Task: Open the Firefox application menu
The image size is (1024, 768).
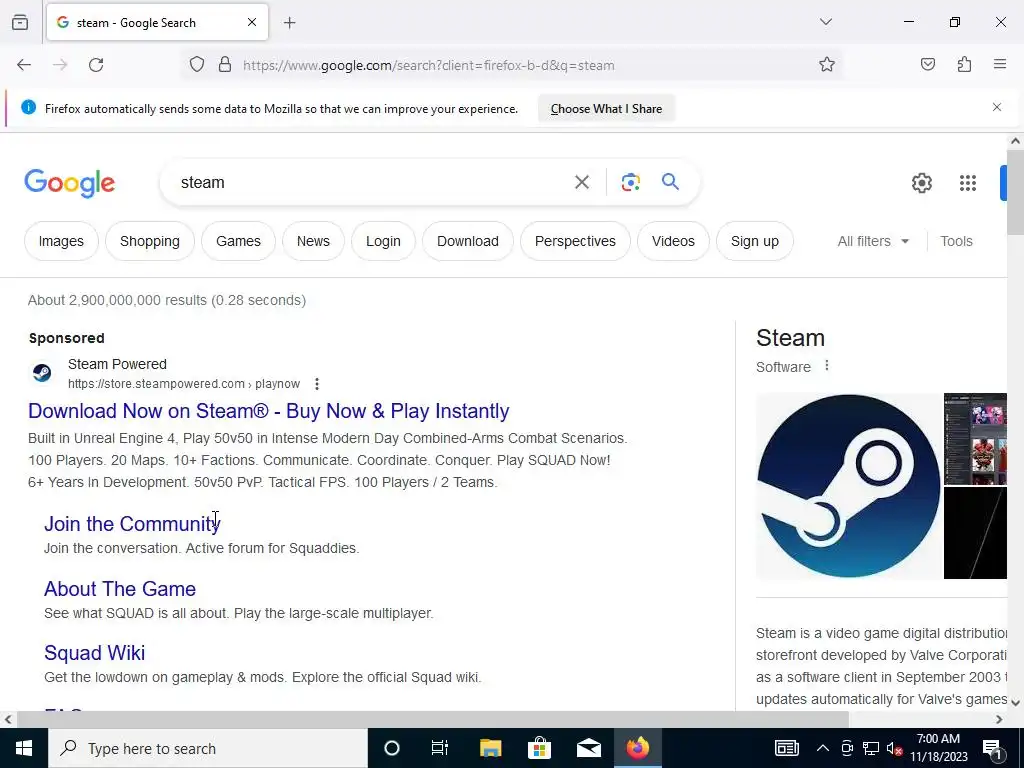Action: pyautogui.click(x=1000, y=65)
